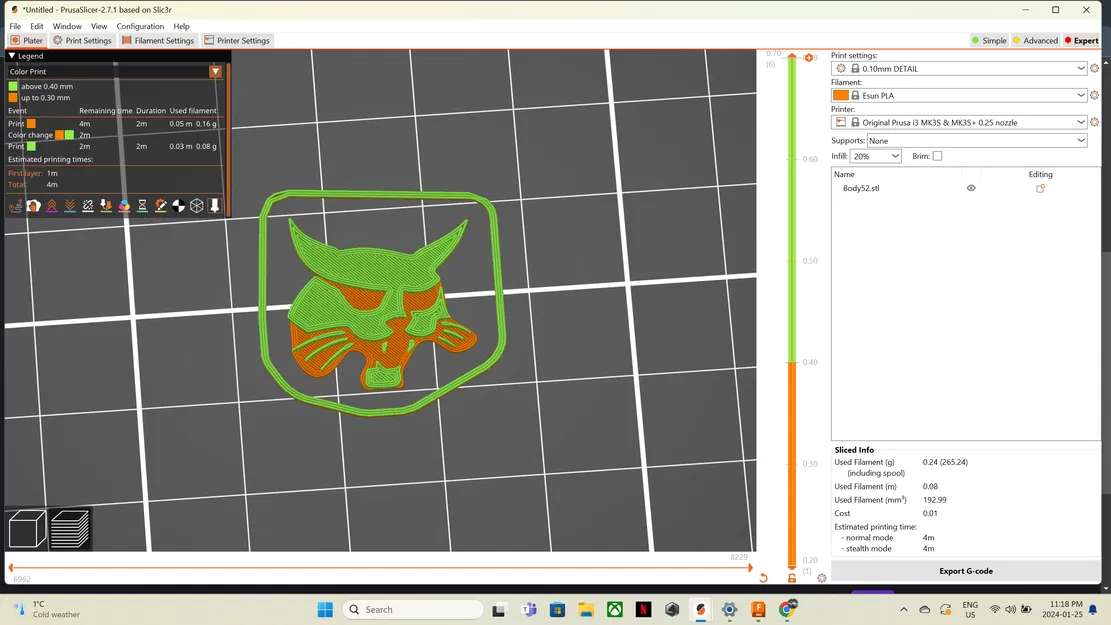Select Body52.stl in object list
1111x625 pixels.
coord(861,188)
